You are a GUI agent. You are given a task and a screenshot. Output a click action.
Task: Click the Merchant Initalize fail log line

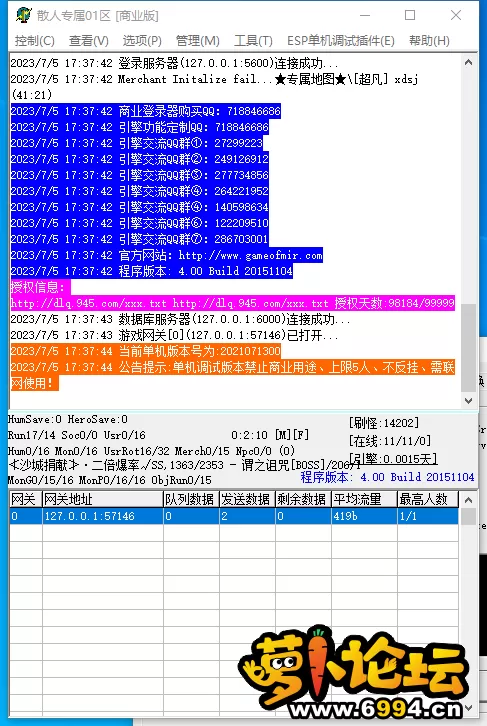pos(214,87)
